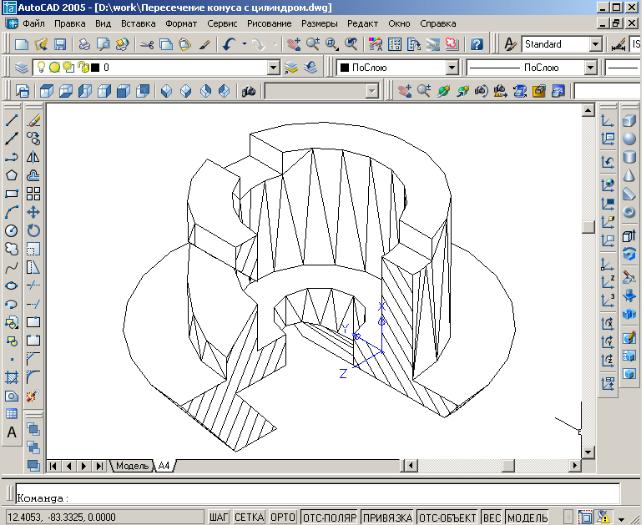Toggle ПРИВЯЗКА object snap

(388, 517)
